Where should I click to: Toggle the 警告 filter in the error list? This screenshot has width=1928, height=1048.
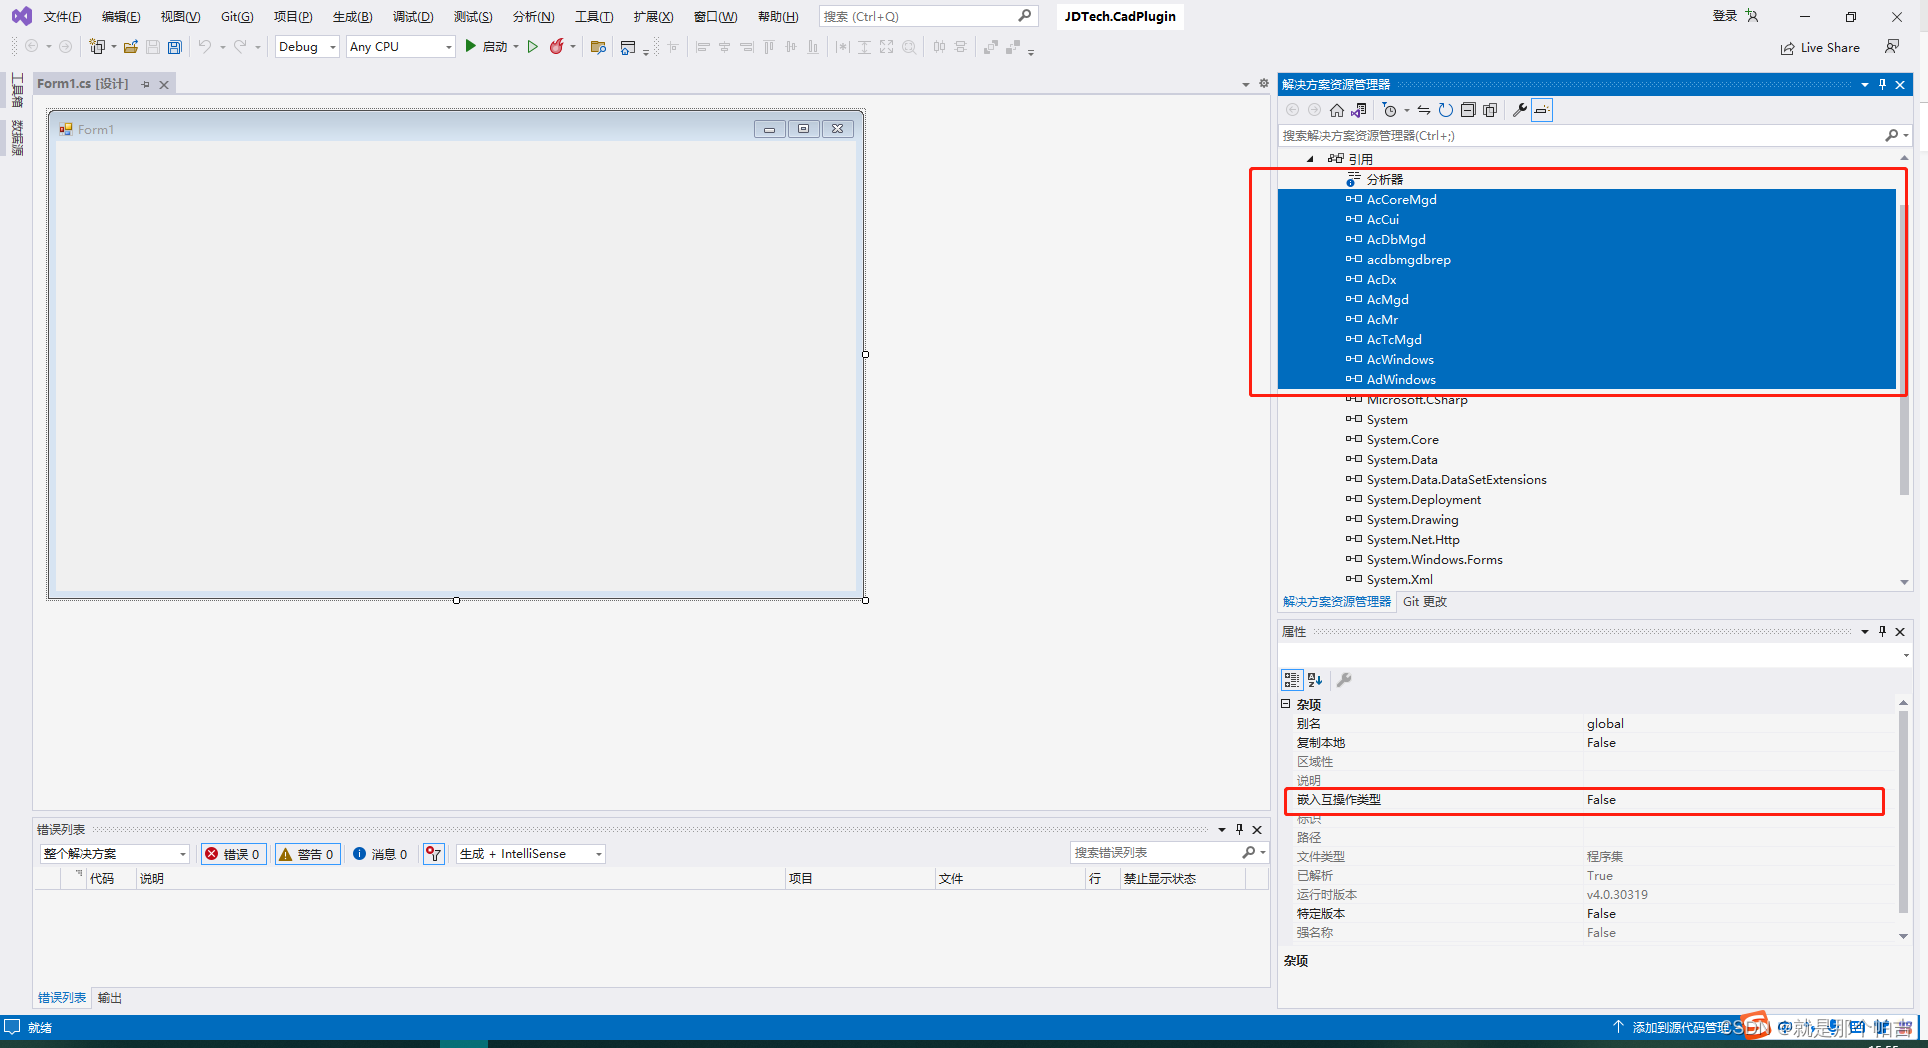tap(307, 853)
